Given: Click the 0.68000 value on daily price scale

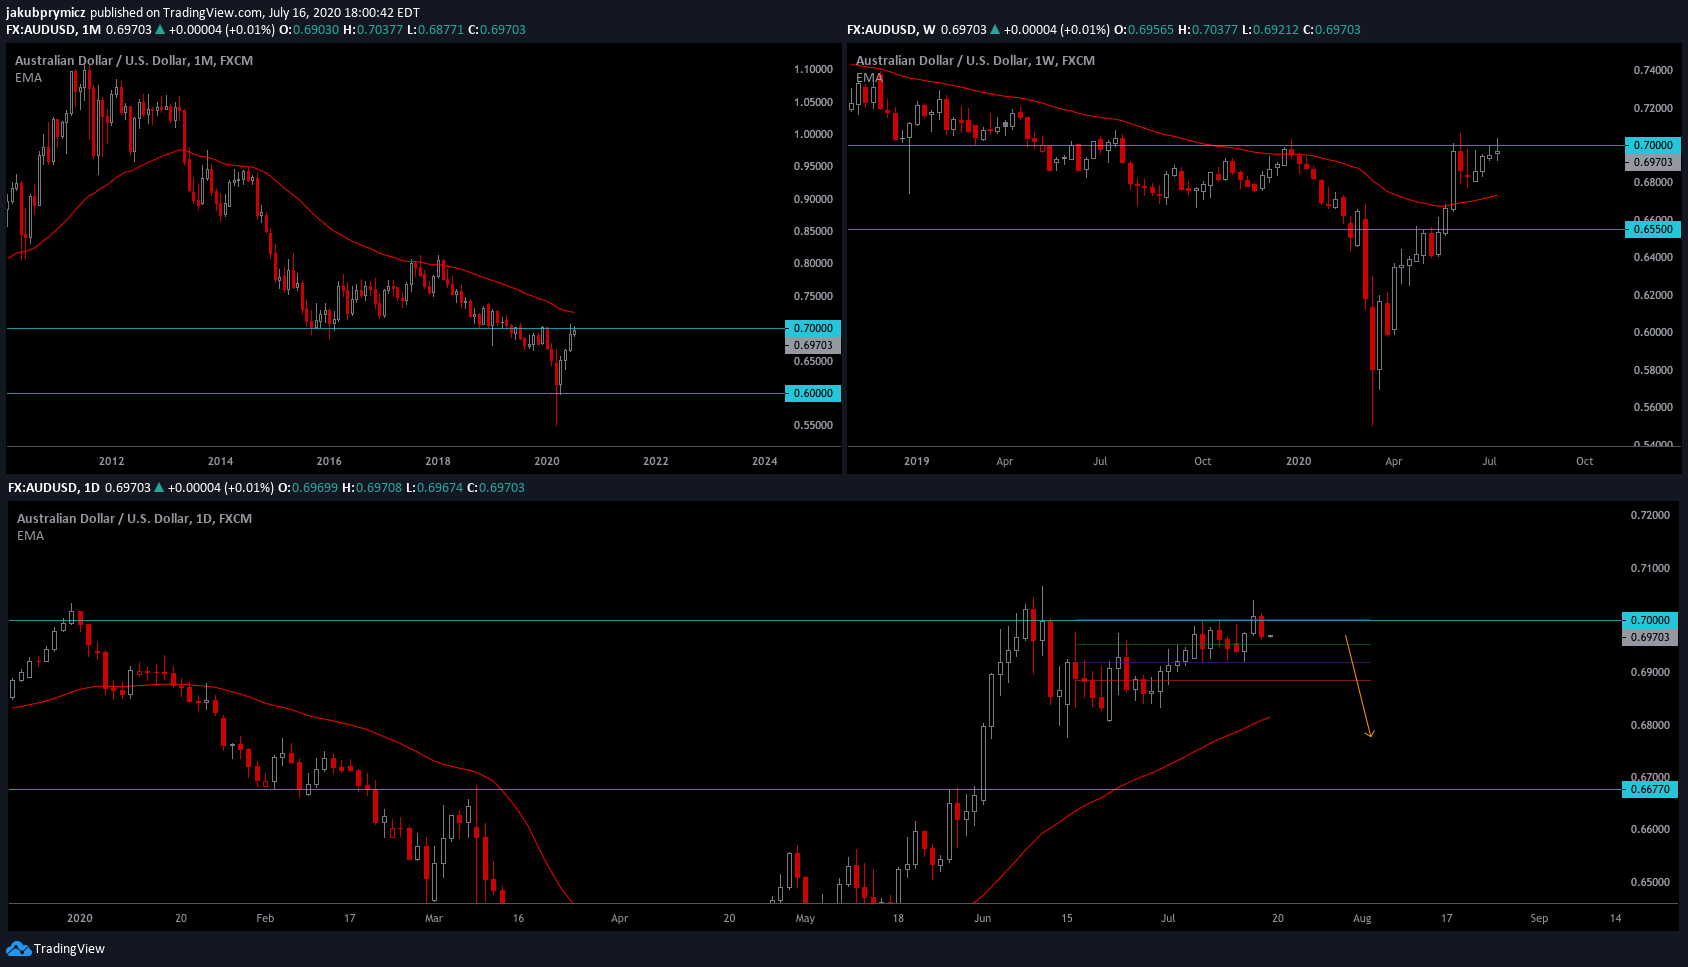Looking at the screenshot, I should [x=1650, y=725].
